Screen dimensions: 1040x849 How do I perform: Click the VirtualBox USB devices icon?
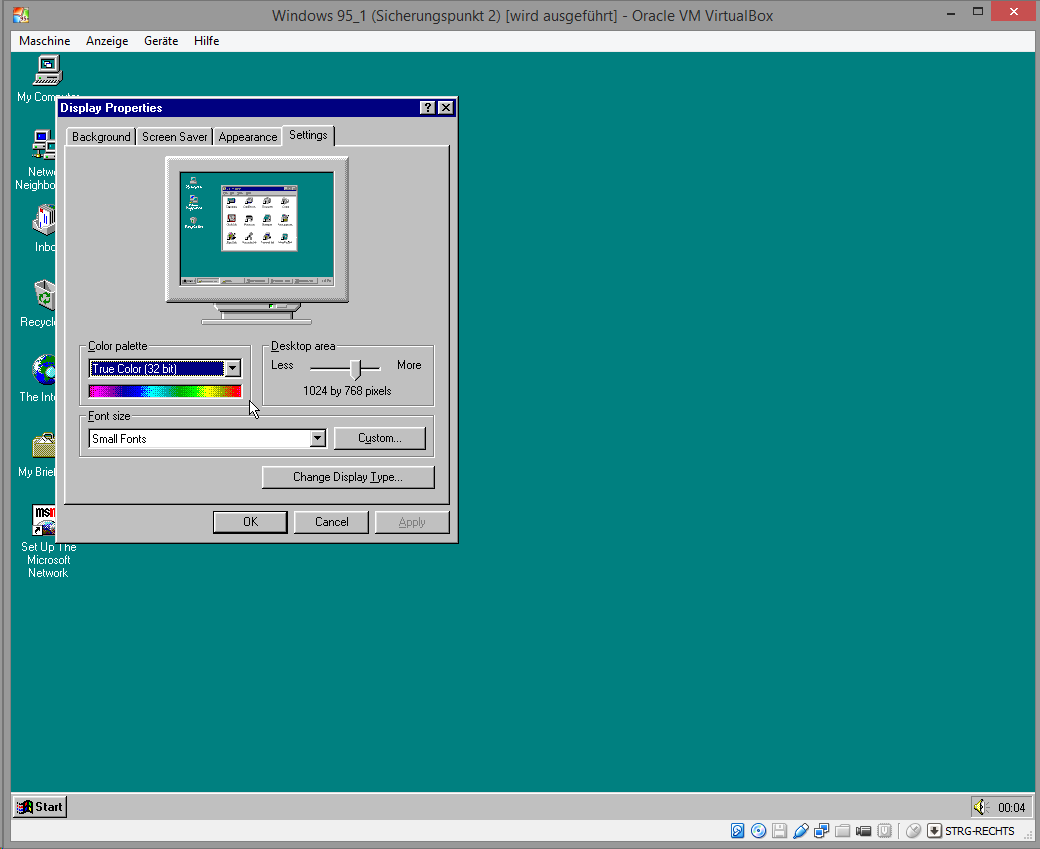pos(801,830)
